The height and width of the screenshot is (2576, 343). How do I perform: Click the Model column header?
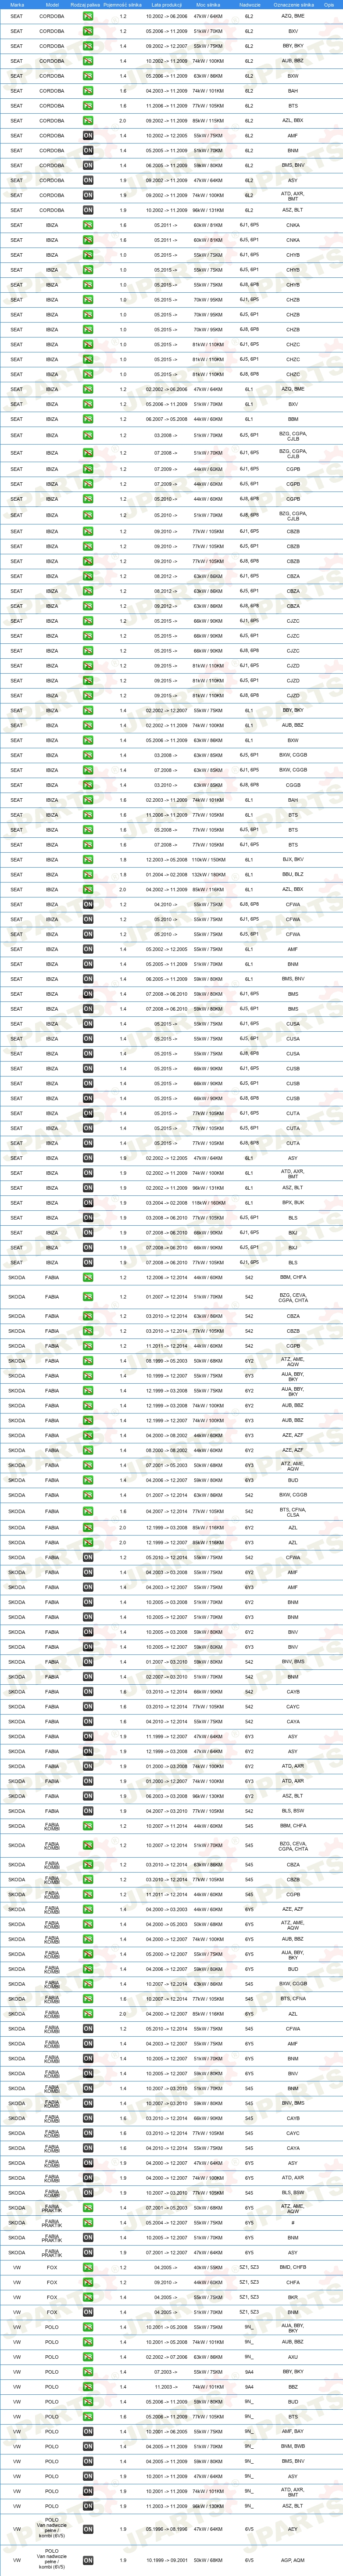(52, 4)
